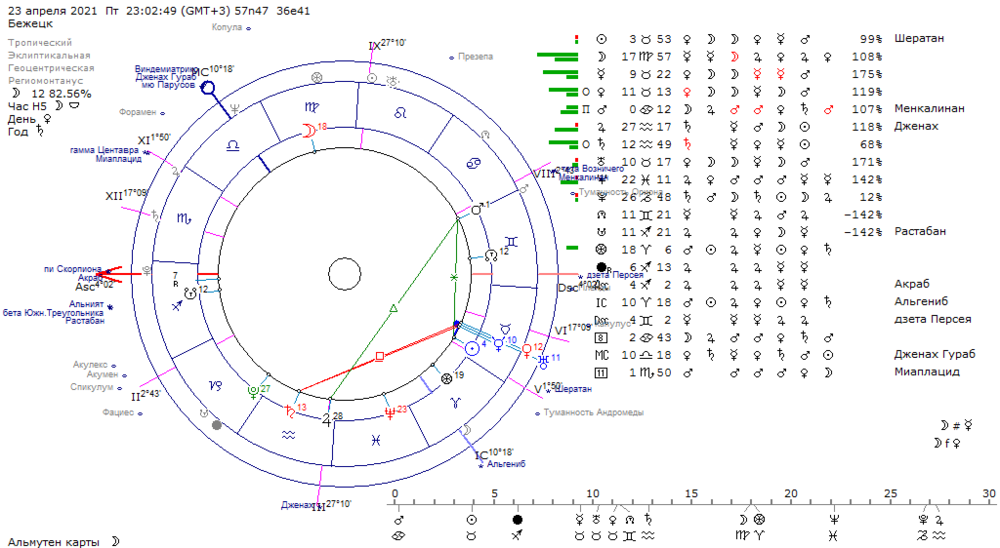Select the Презепа star label near the top
The image size is (1000, 548).
coord(475,57)
